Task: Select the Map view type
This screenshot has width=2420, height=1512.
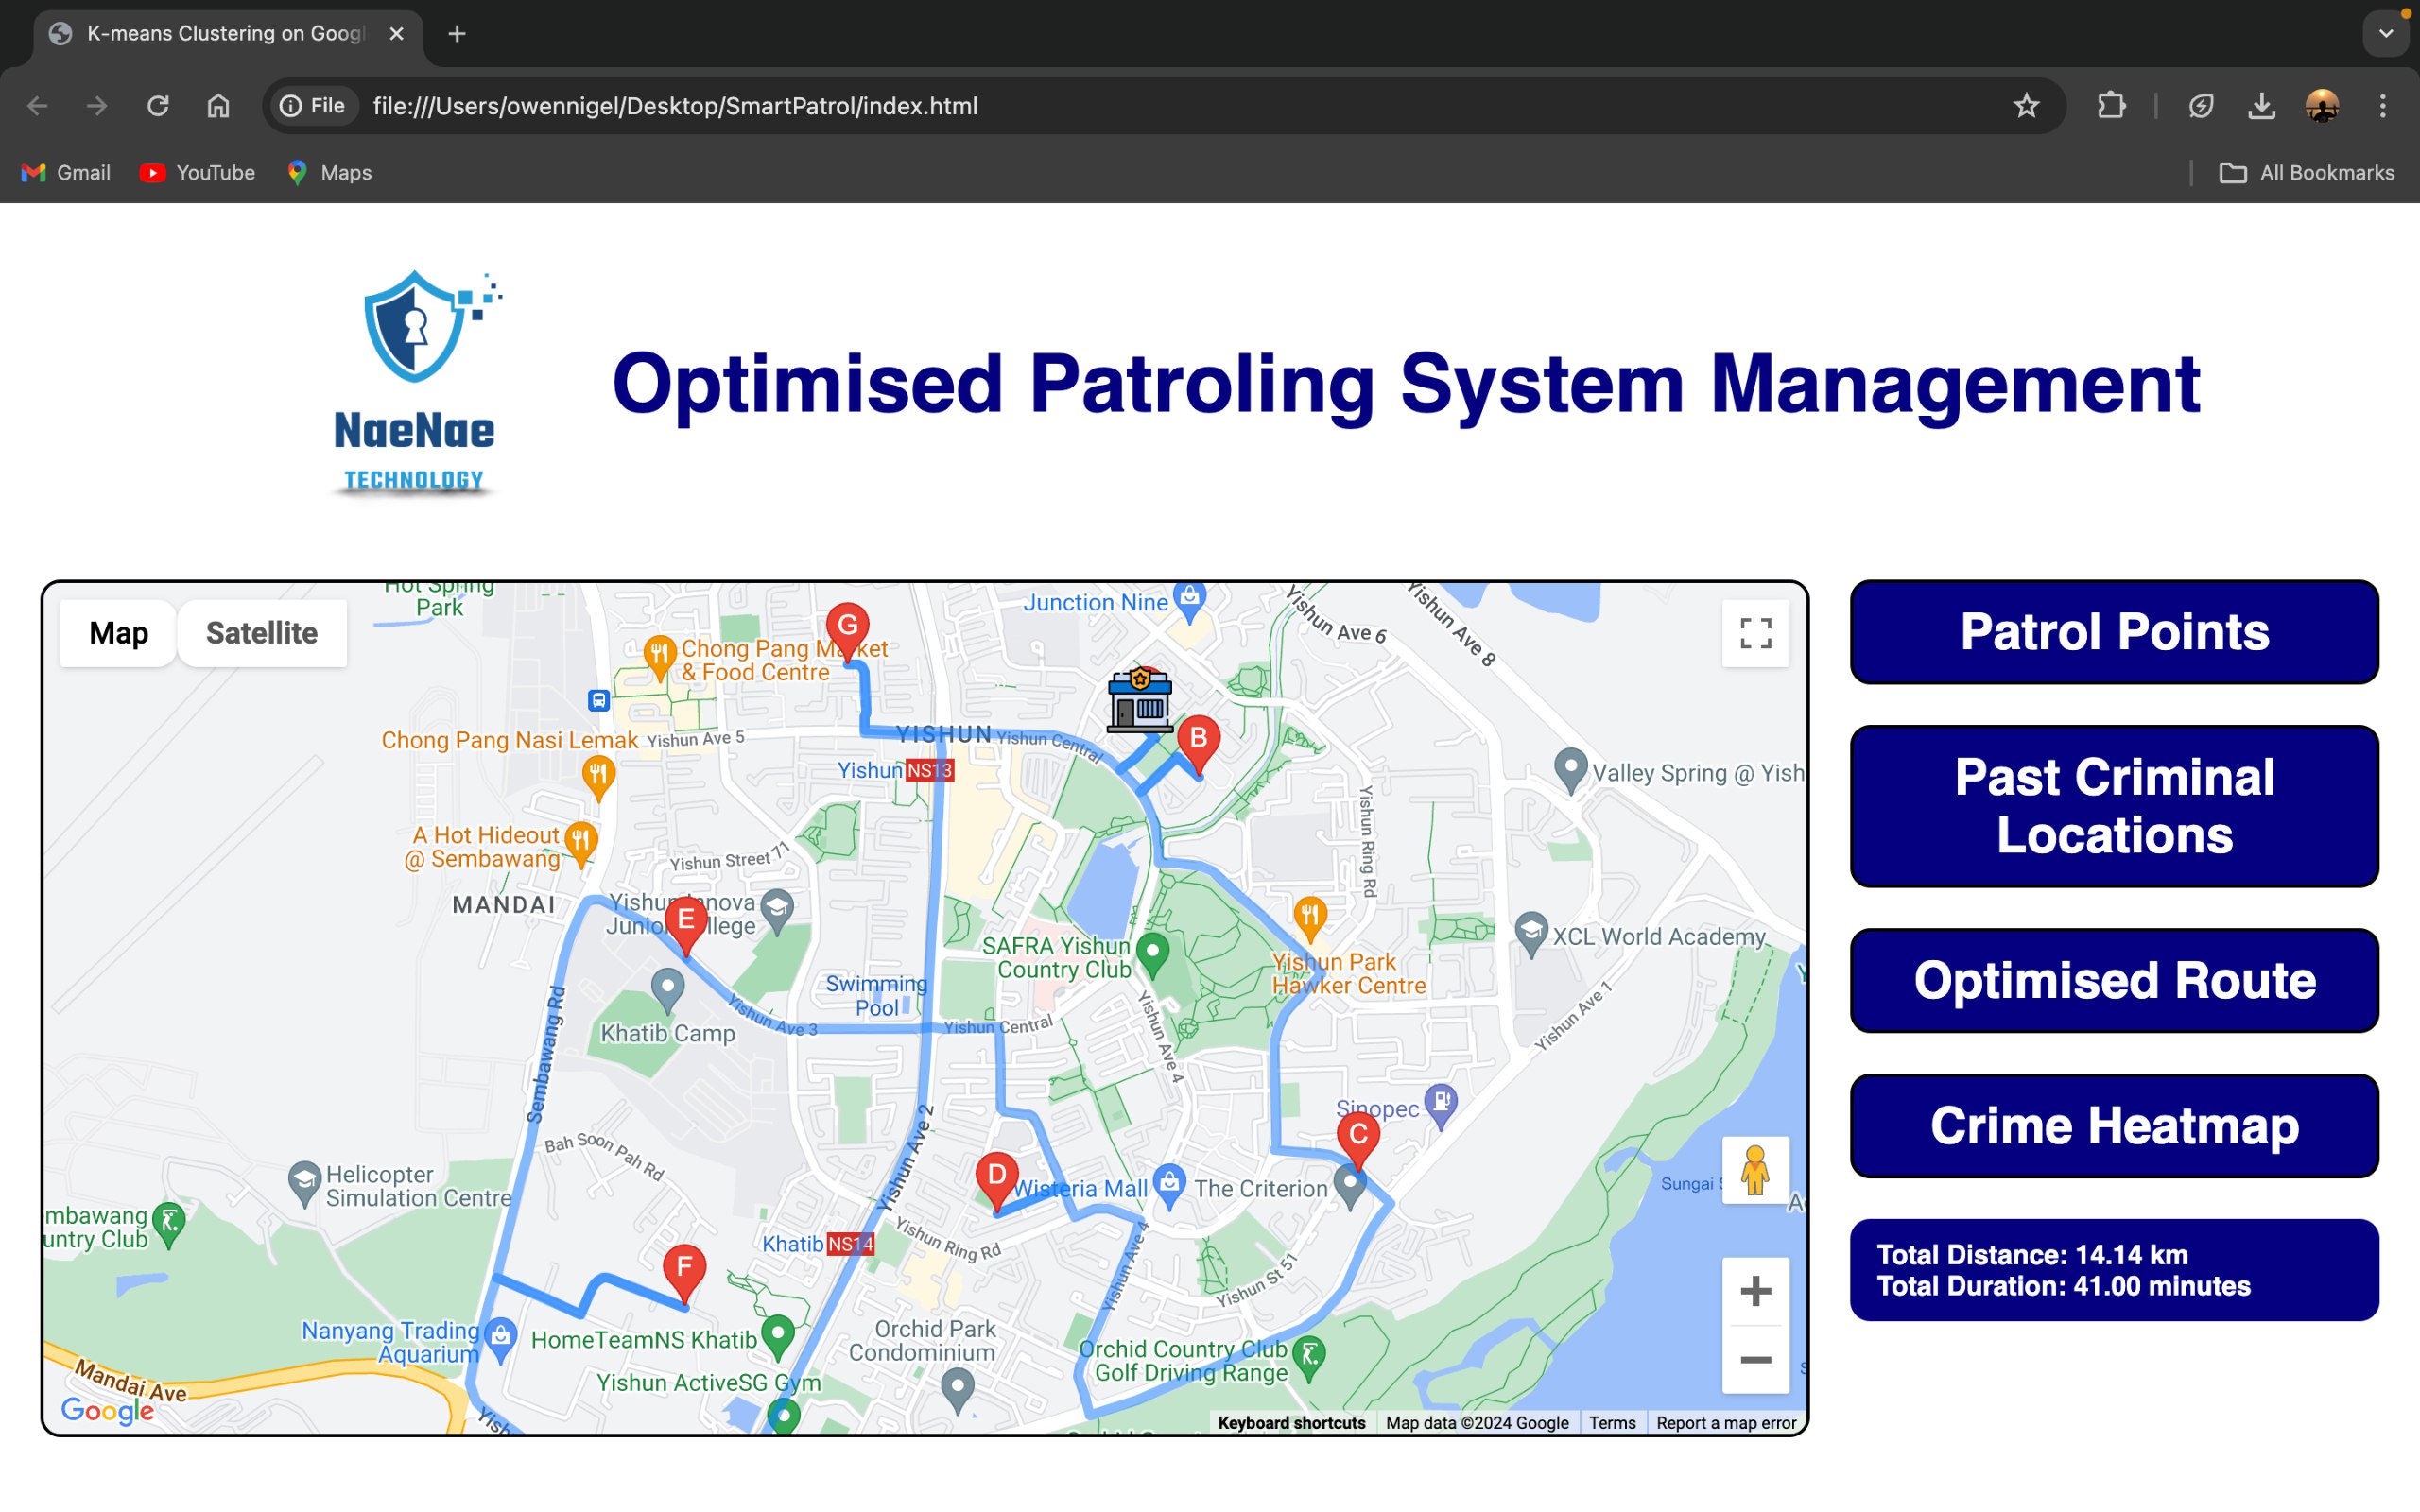Action: click(118, 633)
